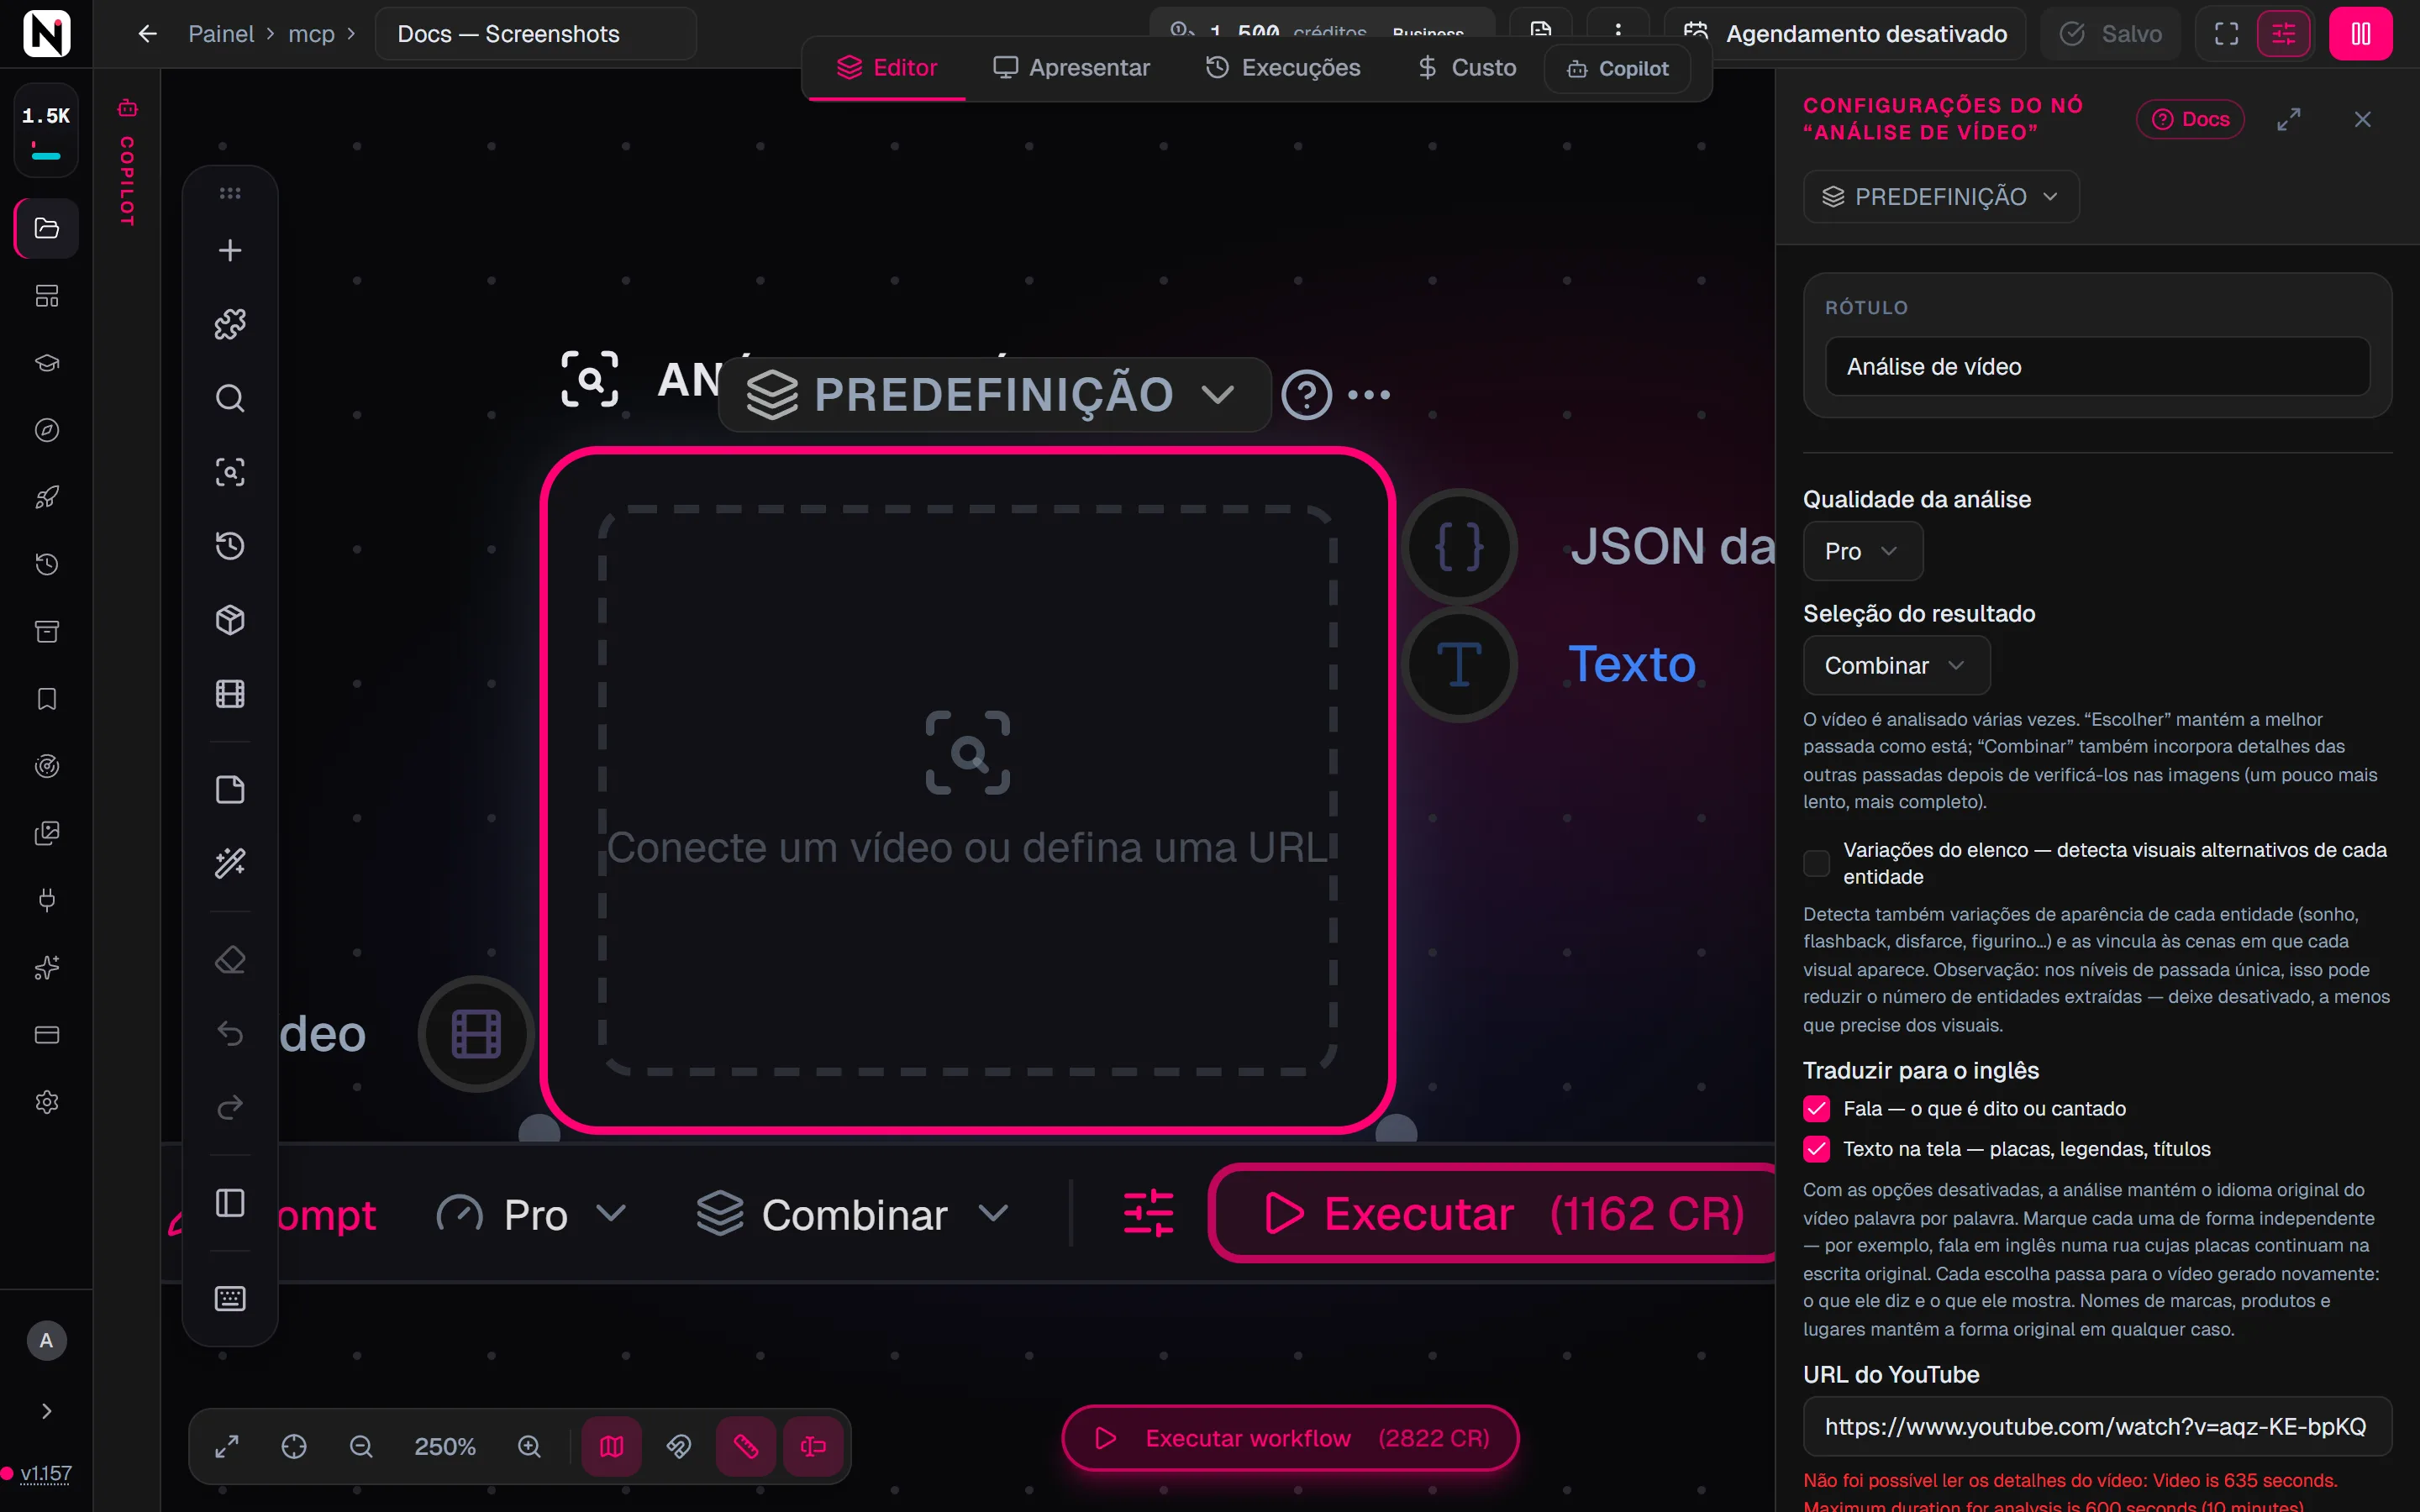The image size is (2420, 1512).
Task: Click Executar workflow (2822 CR) button
Action: coord(1290,1438)
